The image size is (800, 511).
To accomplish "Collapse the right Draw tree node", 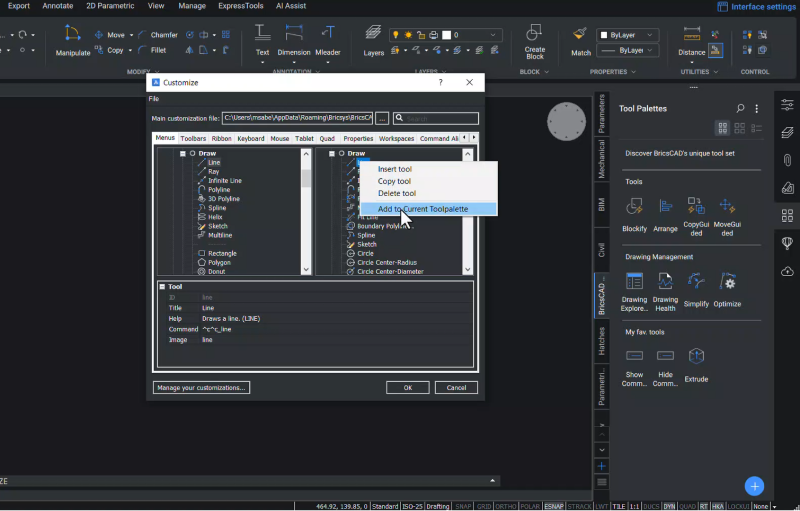I will pos(332,154).
